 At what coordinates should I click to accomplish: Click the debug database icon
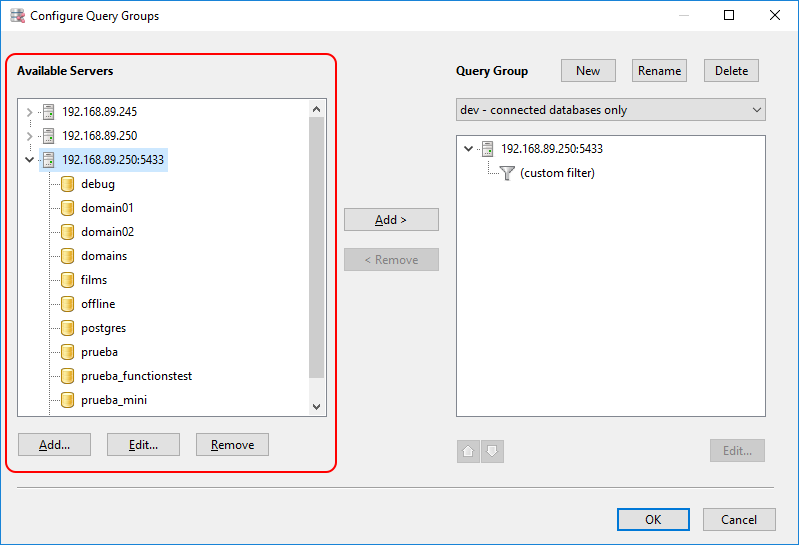[x=67, y=184]
